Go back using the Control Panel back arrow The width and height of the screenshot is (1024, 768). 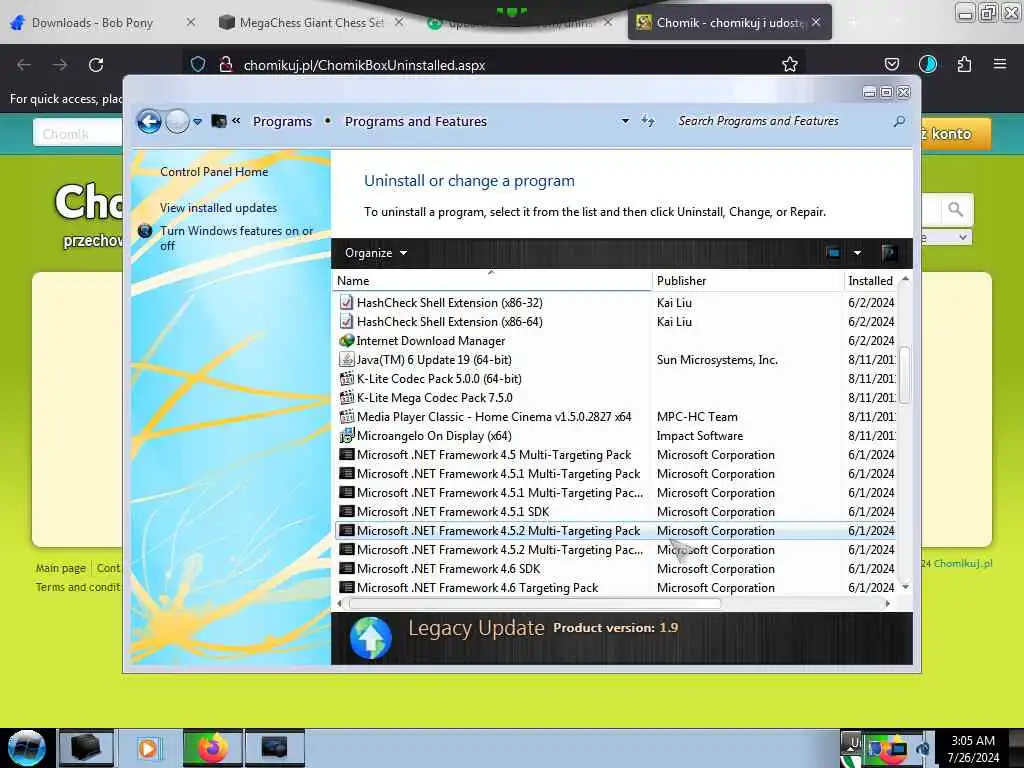tap(149, 121)
